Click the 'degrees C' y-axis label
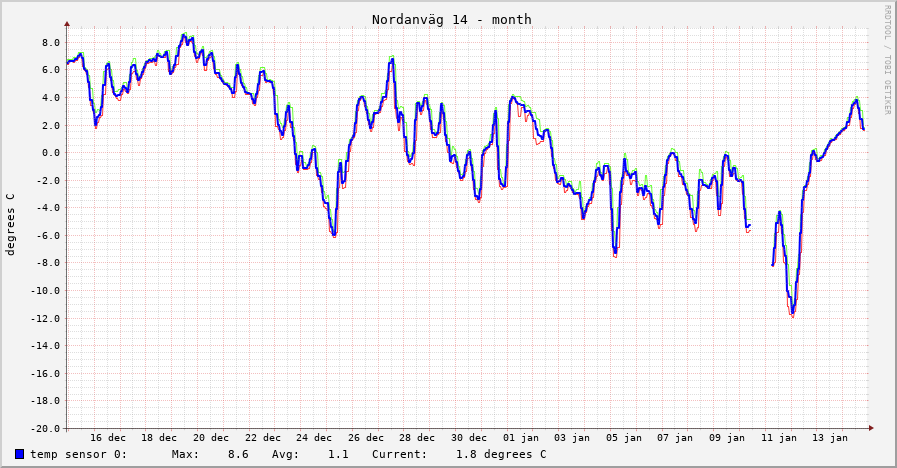 [11, 224]
